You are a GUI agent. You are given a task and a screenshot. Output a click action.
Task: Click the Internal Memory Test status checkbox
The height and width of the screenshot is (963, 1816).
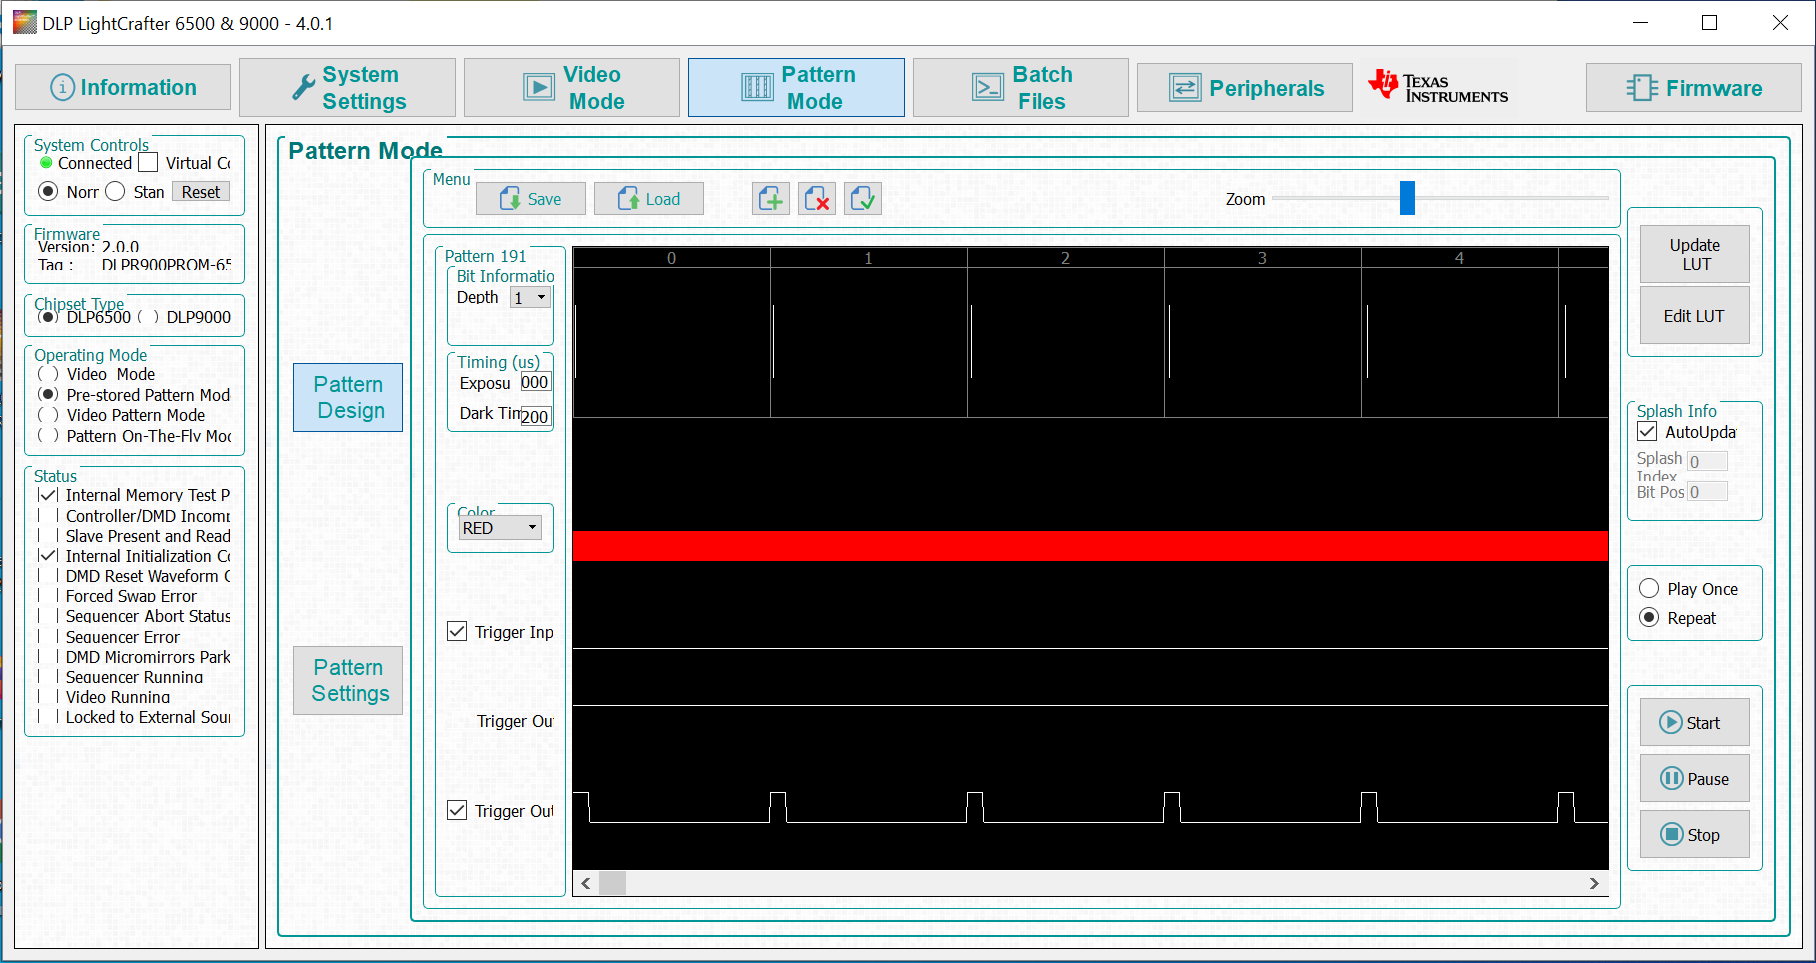click(48, 495)
